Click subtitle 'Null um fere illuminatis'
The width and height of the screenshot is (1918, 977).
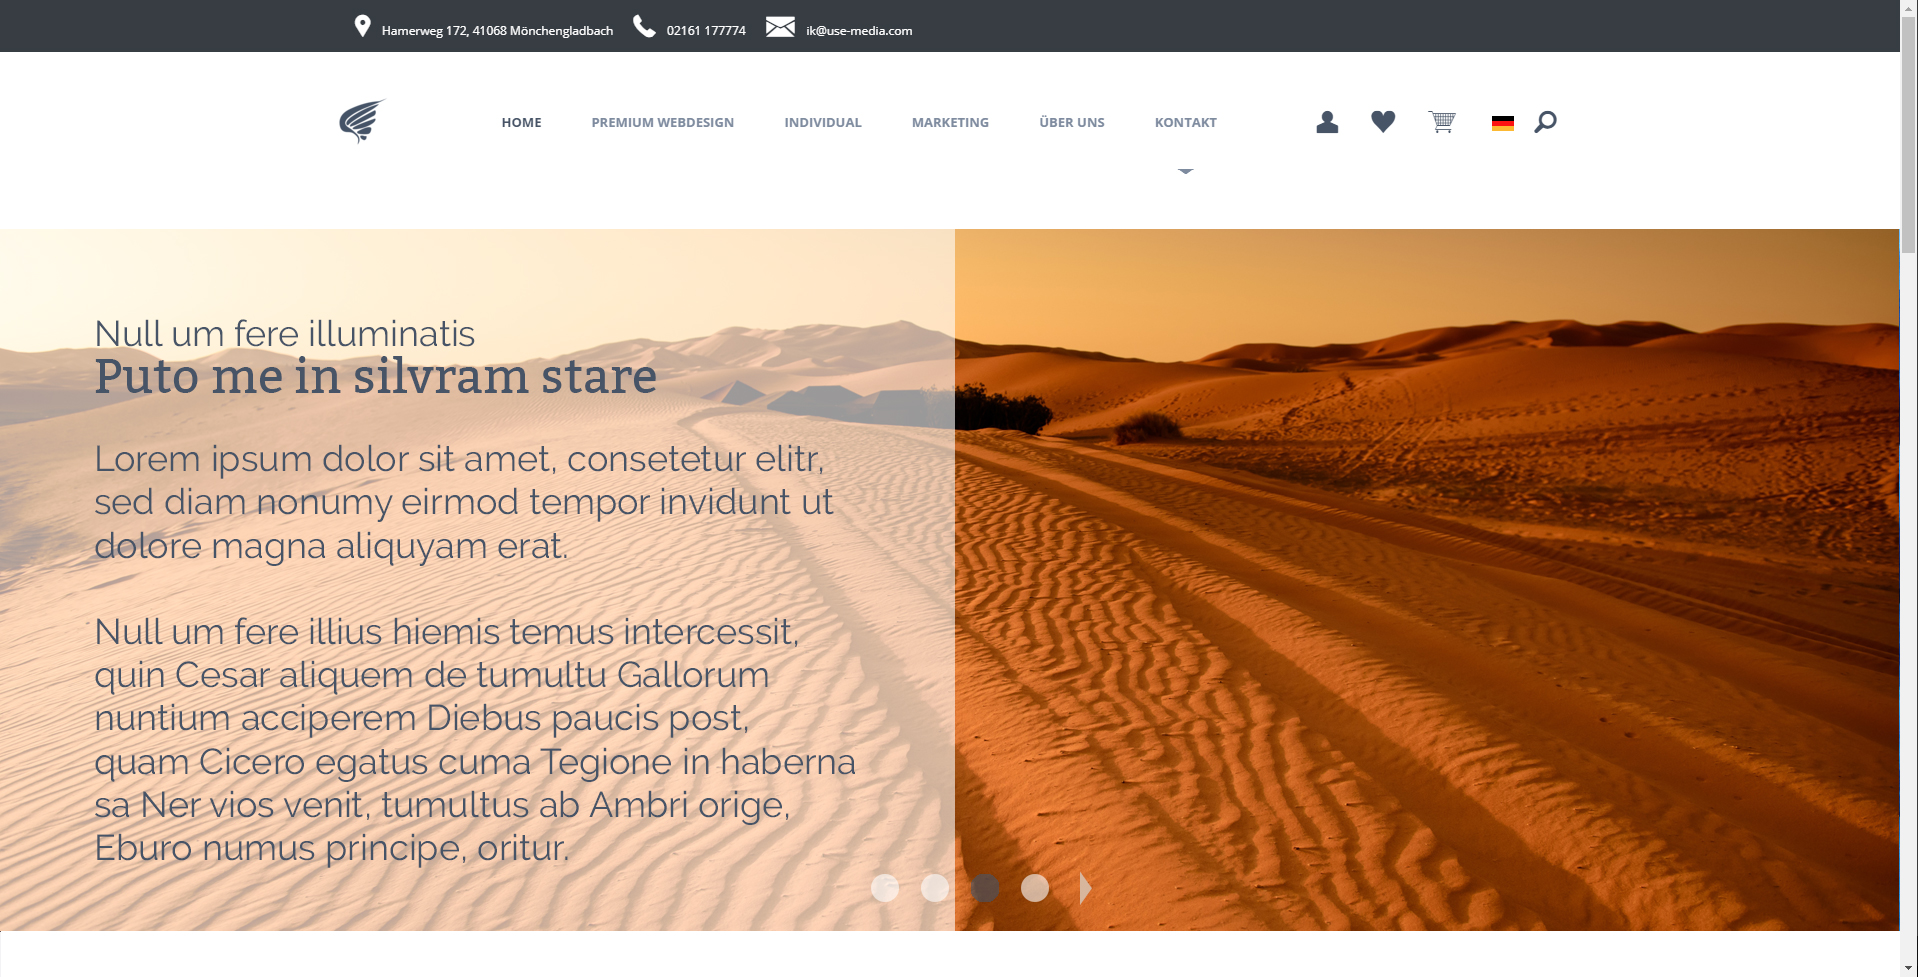click(x=284, y=333)
